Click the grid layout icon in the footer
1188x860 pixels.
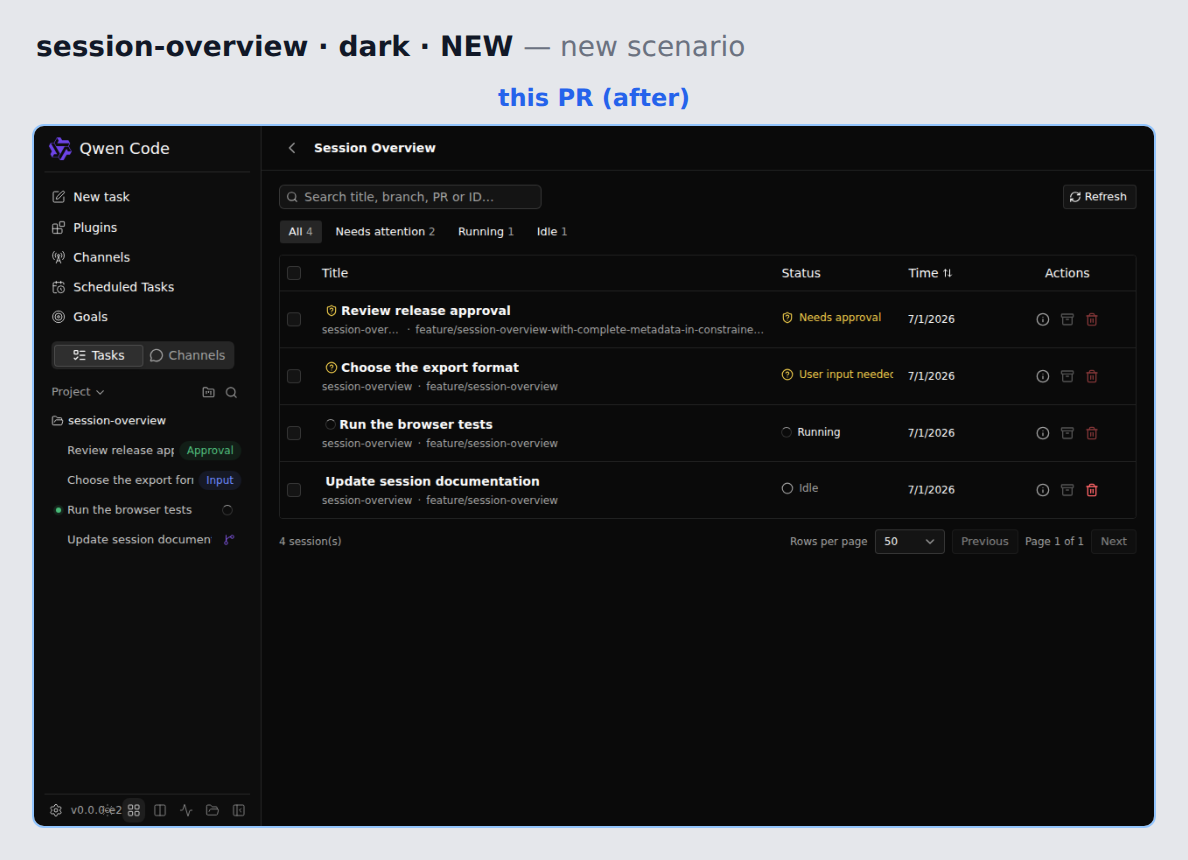point(134,811)
